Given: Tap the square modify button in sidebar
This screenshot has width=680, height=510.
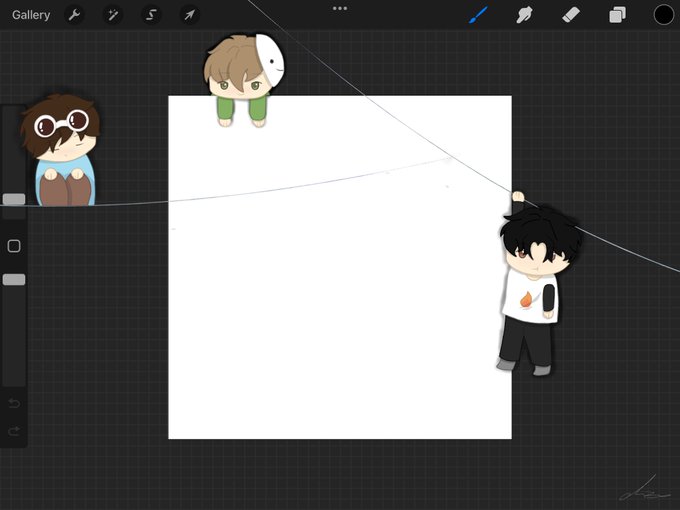Looking at the screenshot, I should point(14,246).
